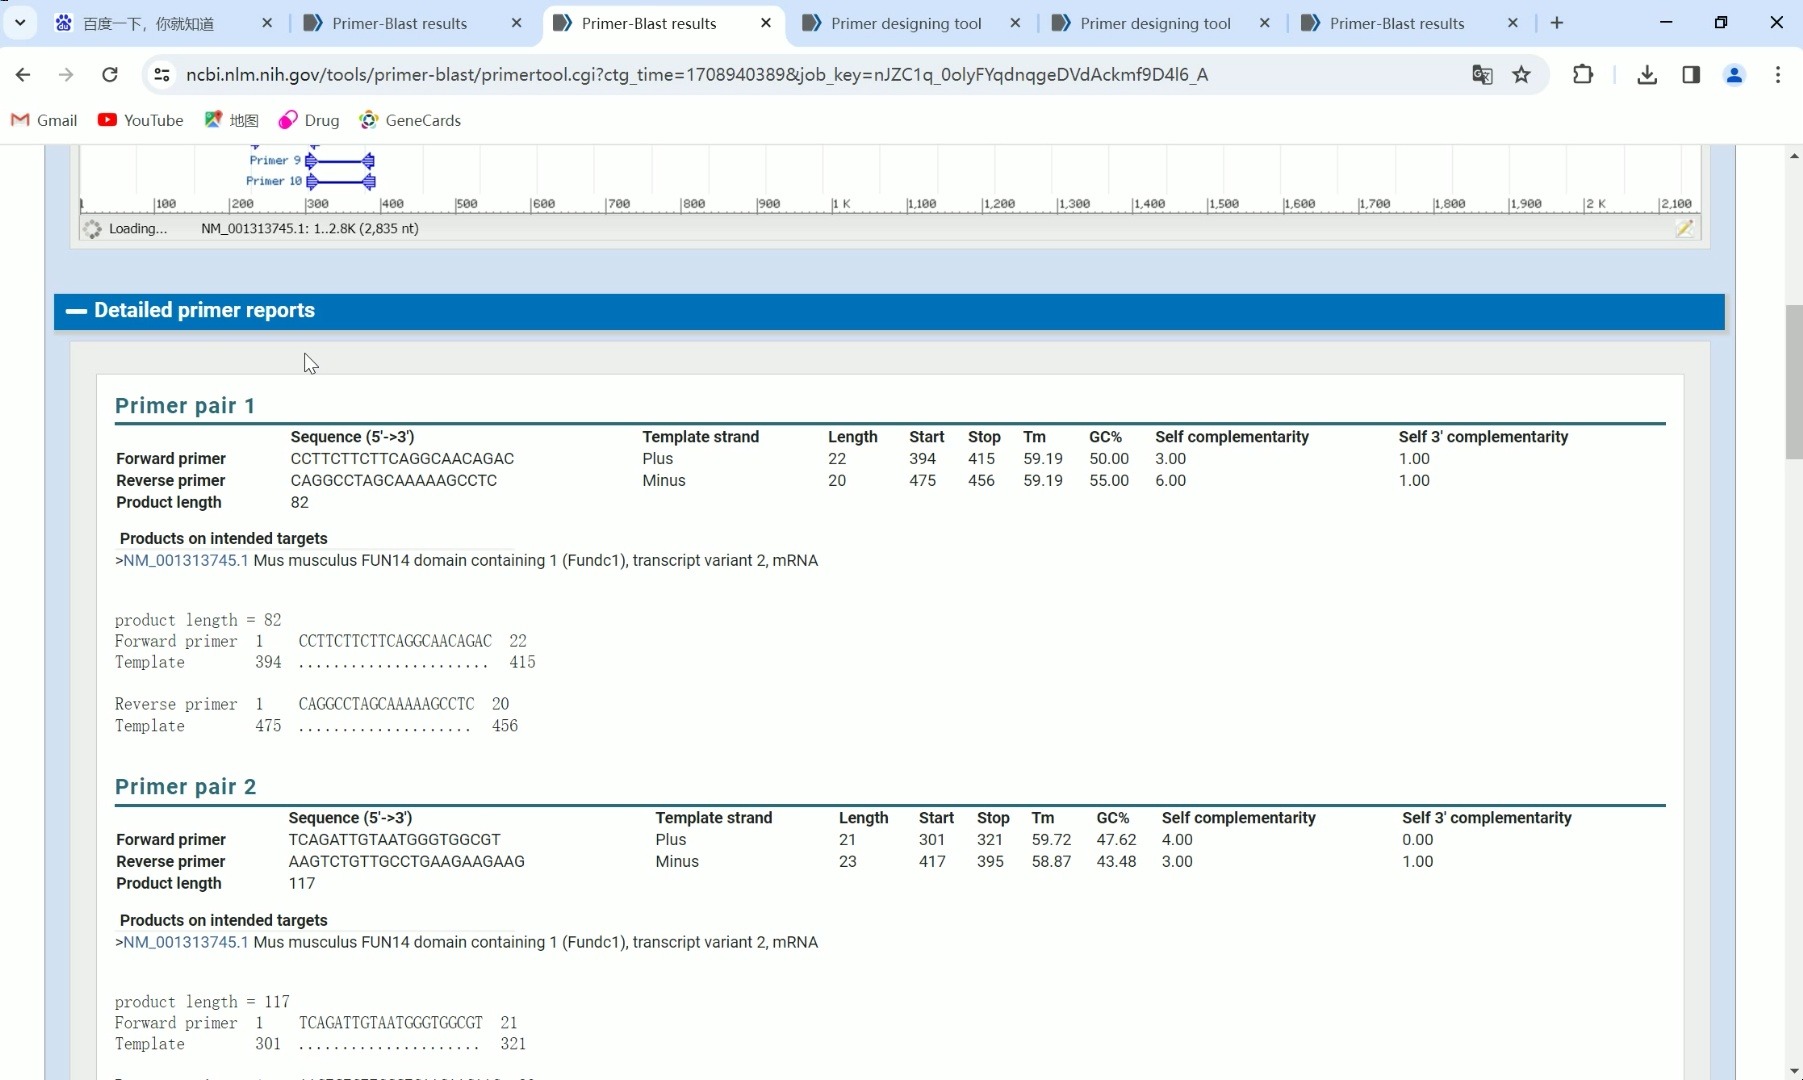Open the extensions puzzle icon
The image size is (1803, 1080).
1583,74
